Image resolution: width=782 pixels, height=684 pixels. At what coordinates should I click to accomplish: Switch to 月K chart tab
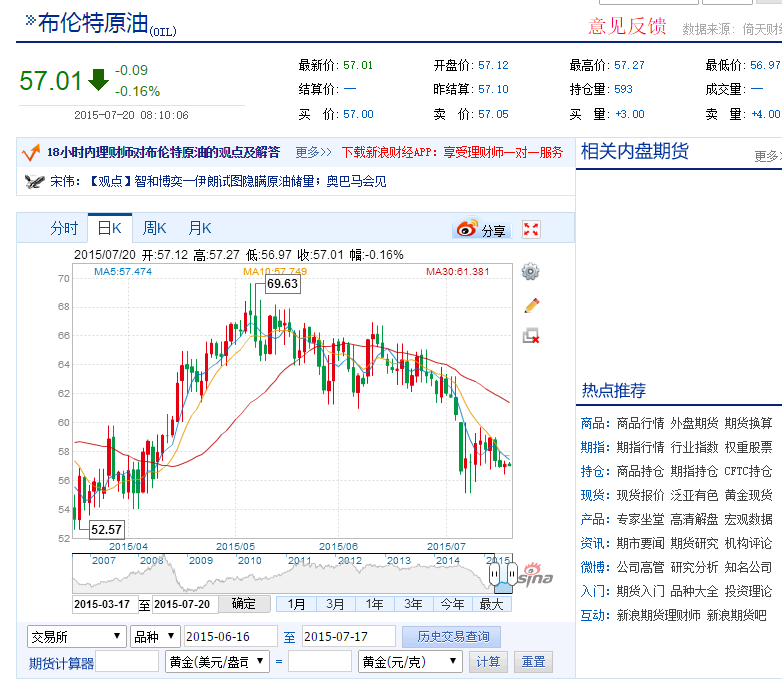(x=199, y=228)
